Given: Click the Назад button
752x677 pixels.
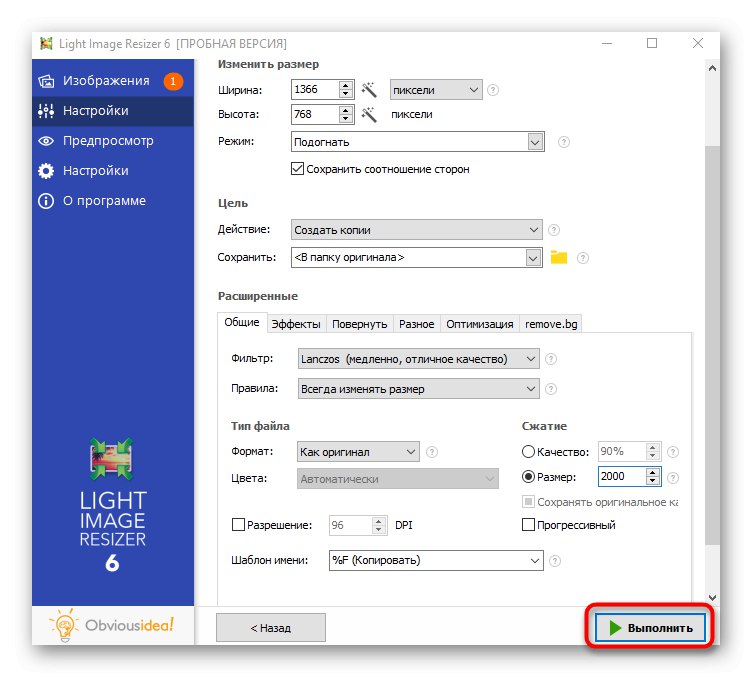Looking at the screenshot, I should point(270,628).
